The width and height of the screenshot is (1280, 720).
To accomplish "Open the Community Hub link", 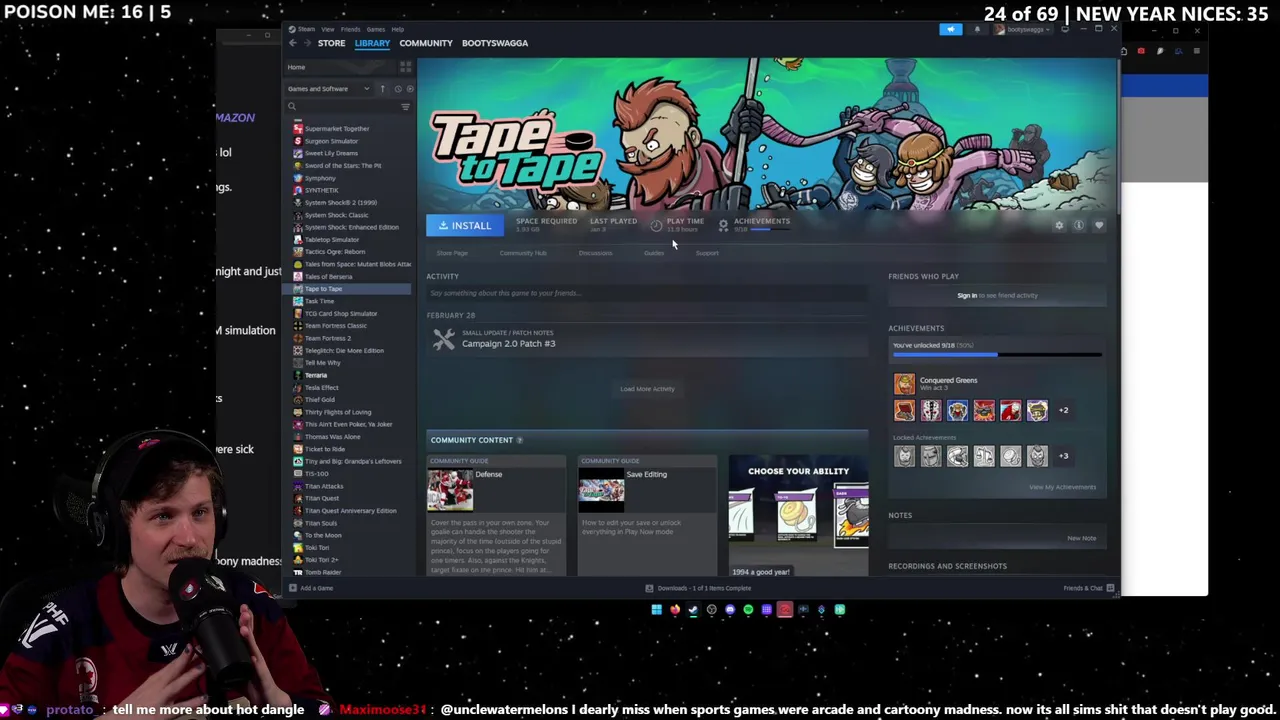I will (x=523, y=253).
